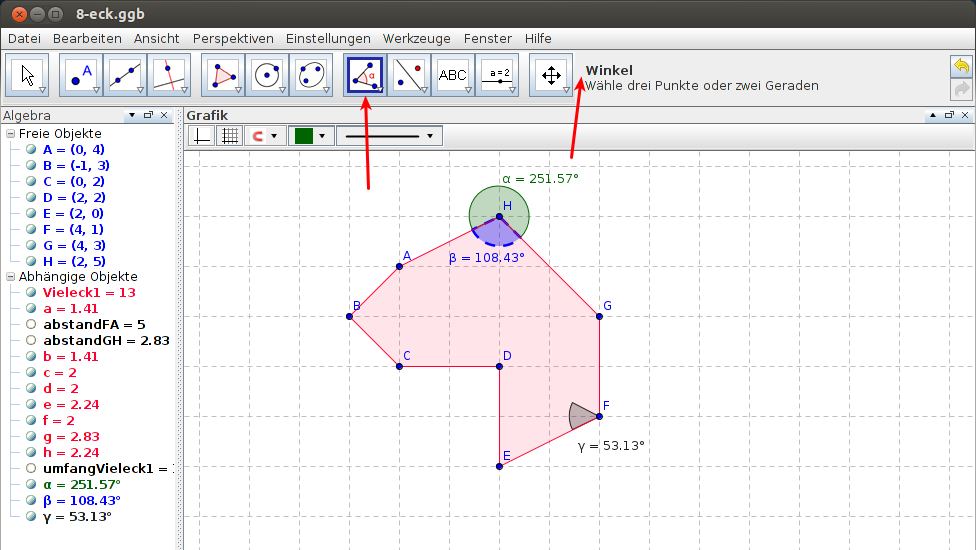Open the Werkzeuge menu

tap(417, 38)
